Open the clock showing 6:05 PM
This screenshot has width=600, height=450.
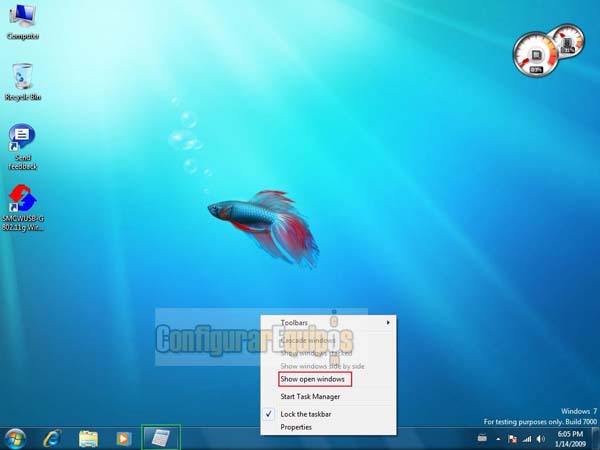click(570, 439)
